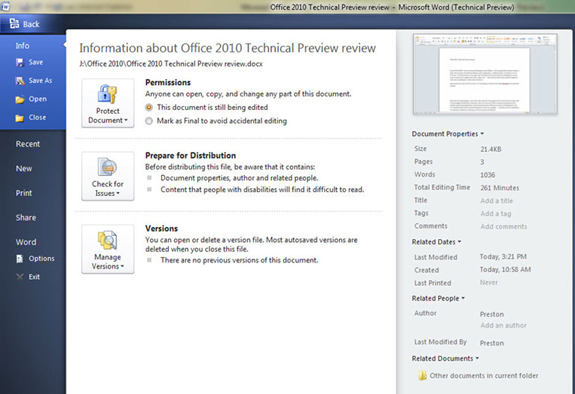Click the Permissions heading
This screenshot has height=394, width=575.
click(168, 83)
